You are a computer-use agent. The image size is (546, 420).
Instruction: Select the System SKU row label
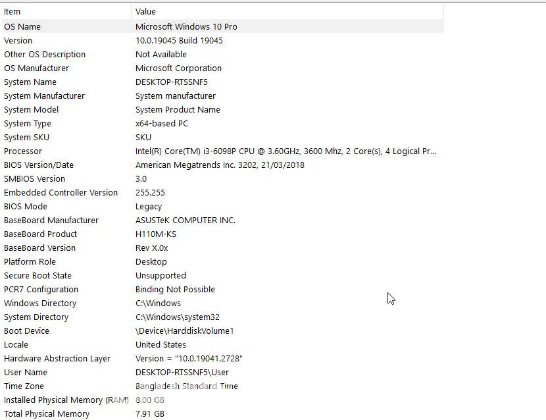pos(26,137)
